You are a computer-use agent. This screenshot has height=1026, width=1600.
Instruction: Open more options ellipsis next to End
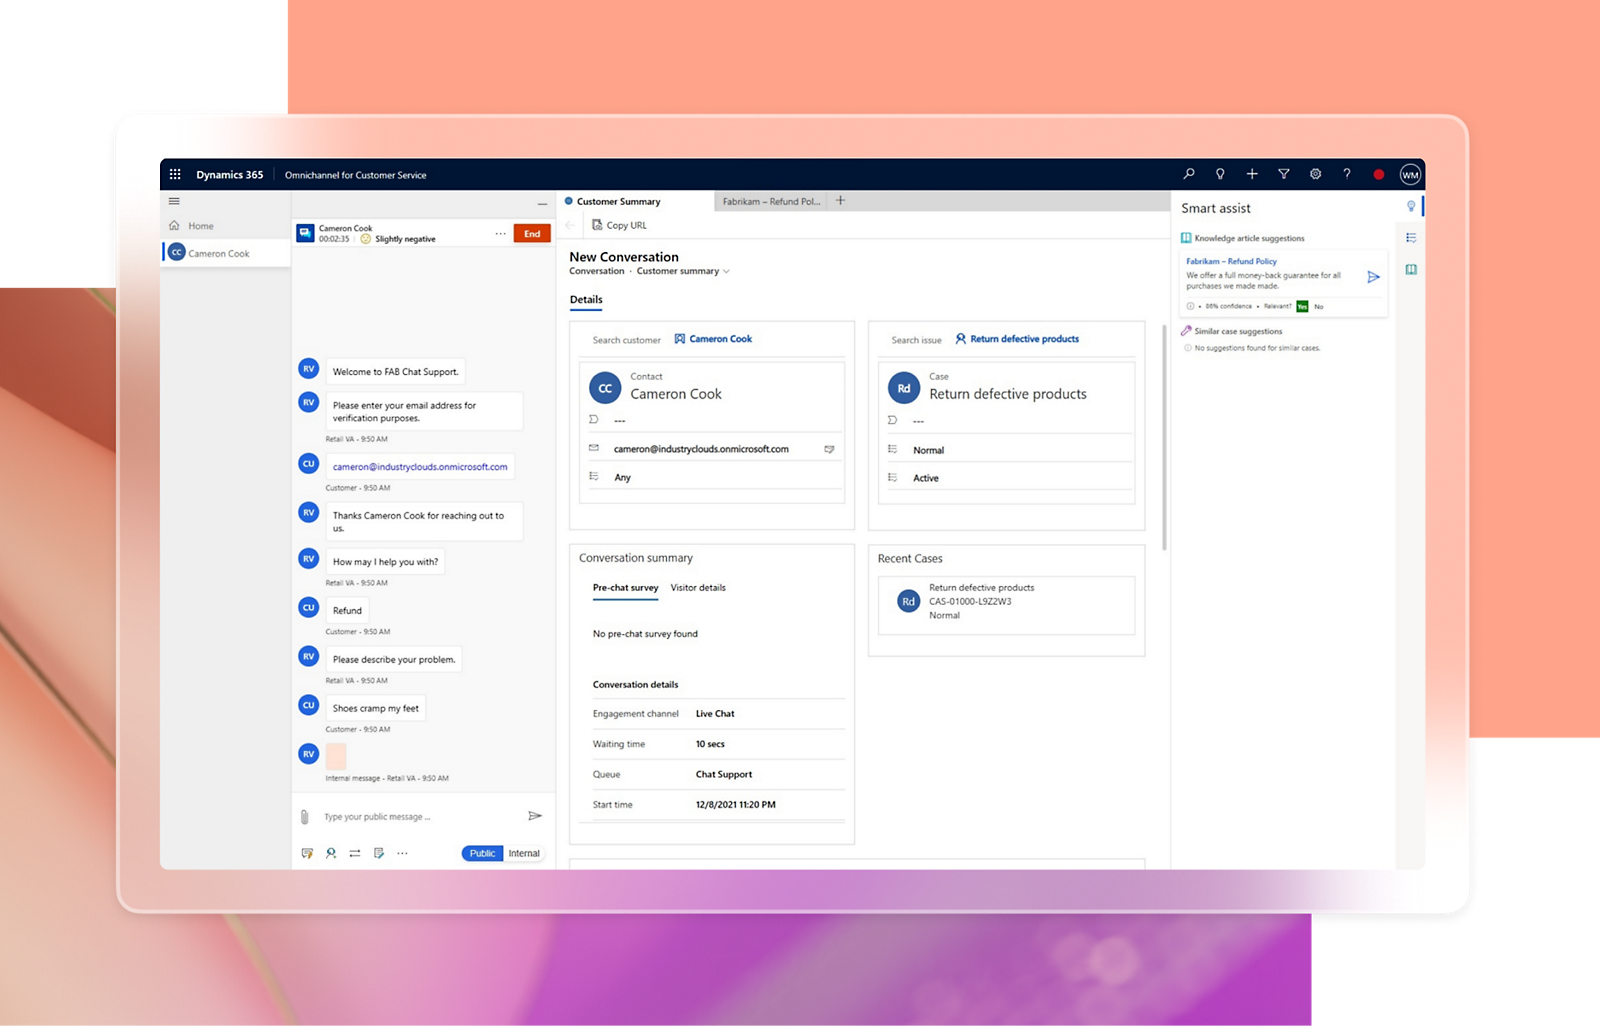[x=500, y=234]
